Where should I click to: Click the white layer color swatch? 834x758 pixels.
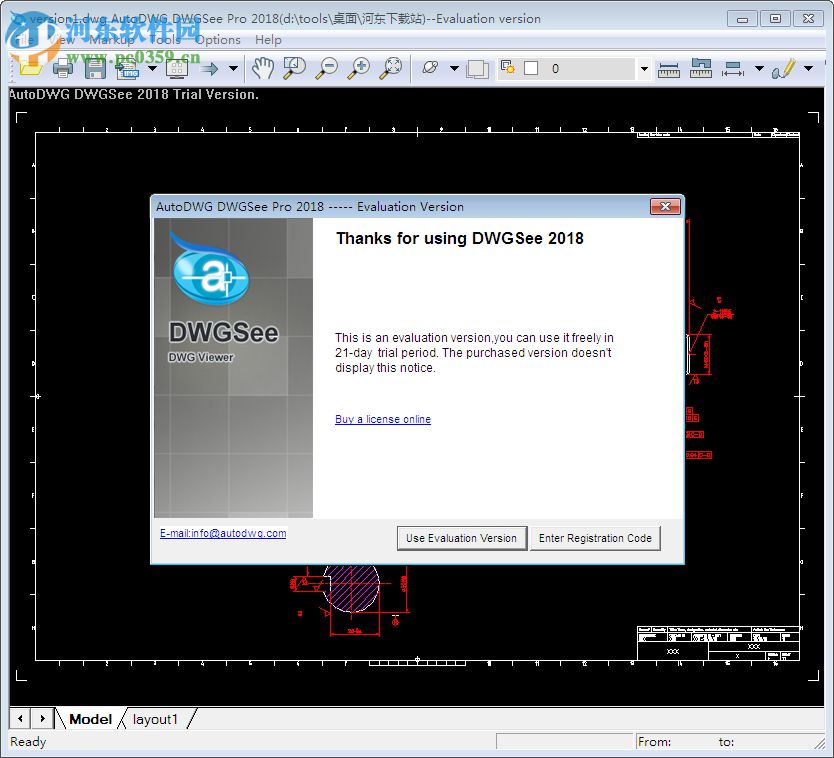(531, 68)
